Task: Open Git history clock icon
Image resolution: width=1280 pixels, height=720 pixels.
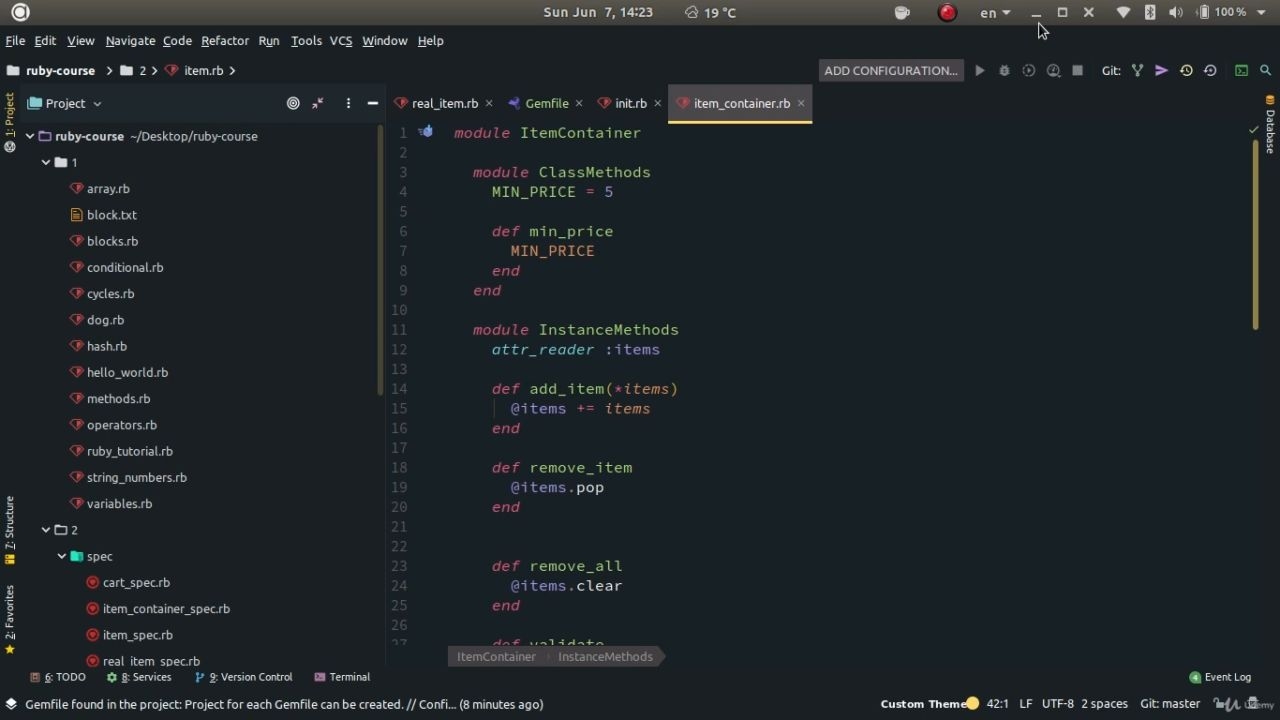Action: click(1186, 71)
